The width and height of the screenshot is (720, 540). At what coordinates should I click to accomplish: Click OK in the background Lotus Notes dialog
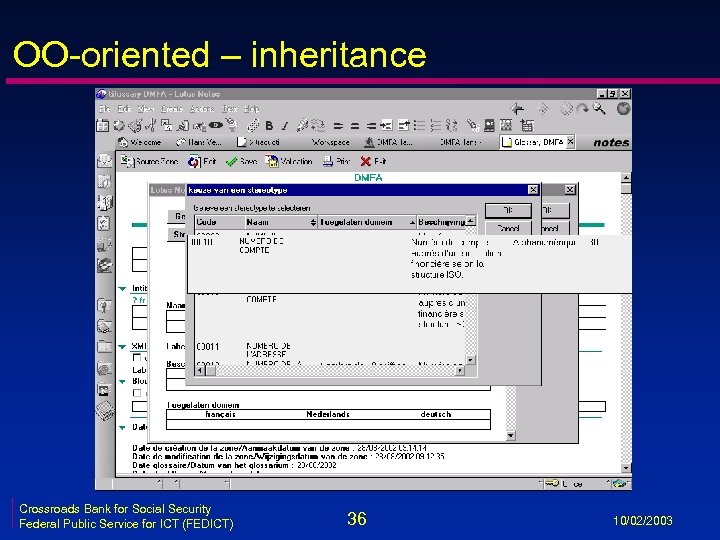click(555, 210)
